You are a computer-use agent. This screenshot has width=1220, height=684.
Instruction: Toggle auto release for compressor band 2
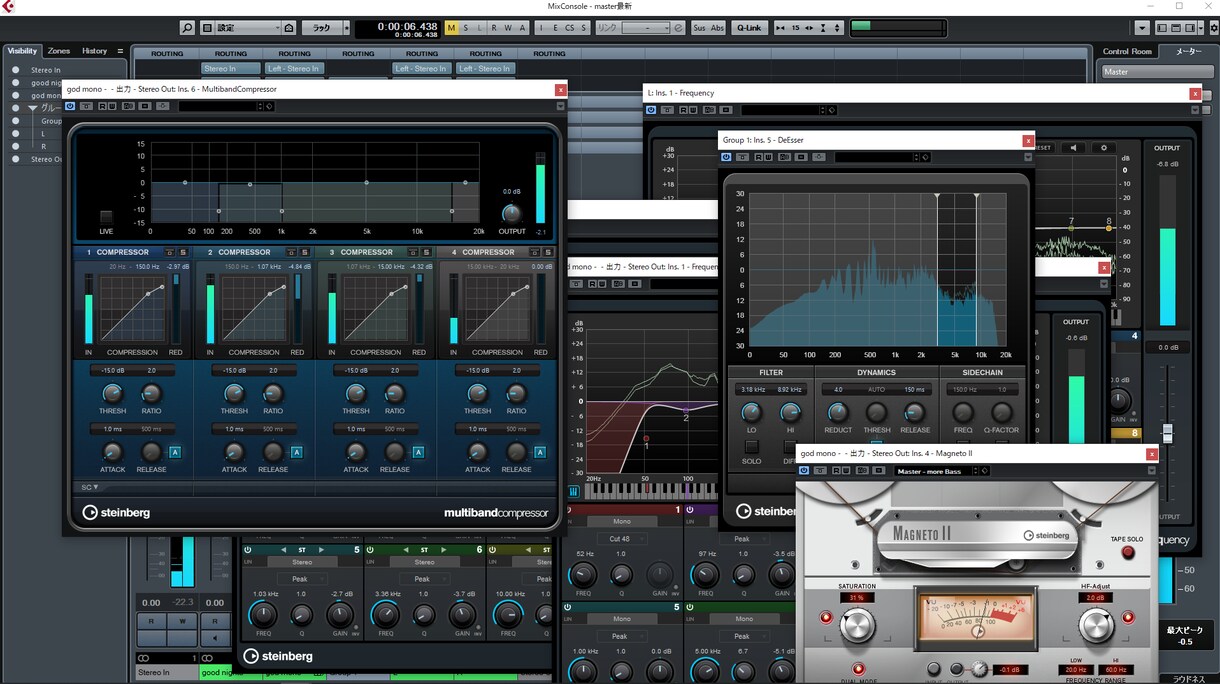pyautogui.click(x=296, y=452)
